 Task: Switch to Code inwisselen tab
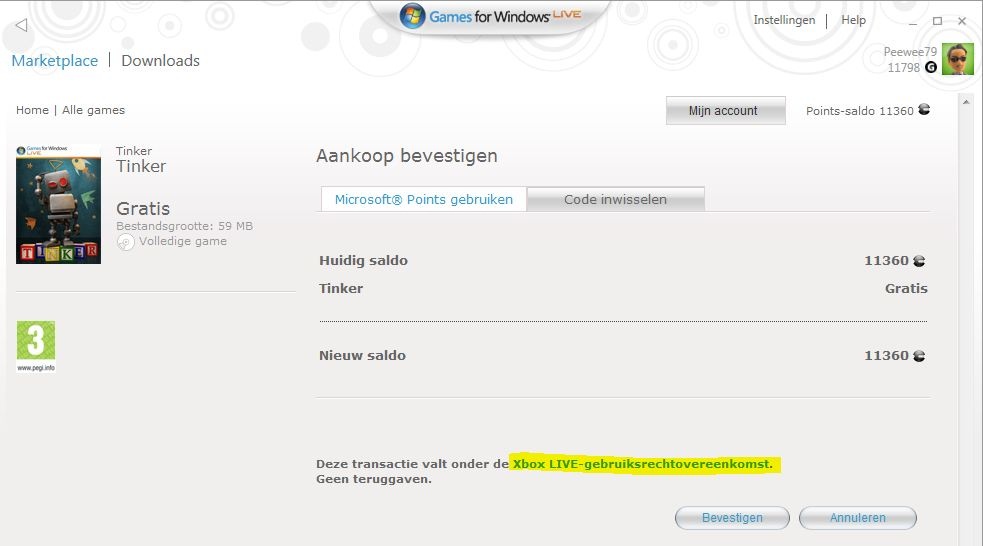pyautogui.click(x=616, y=199)
